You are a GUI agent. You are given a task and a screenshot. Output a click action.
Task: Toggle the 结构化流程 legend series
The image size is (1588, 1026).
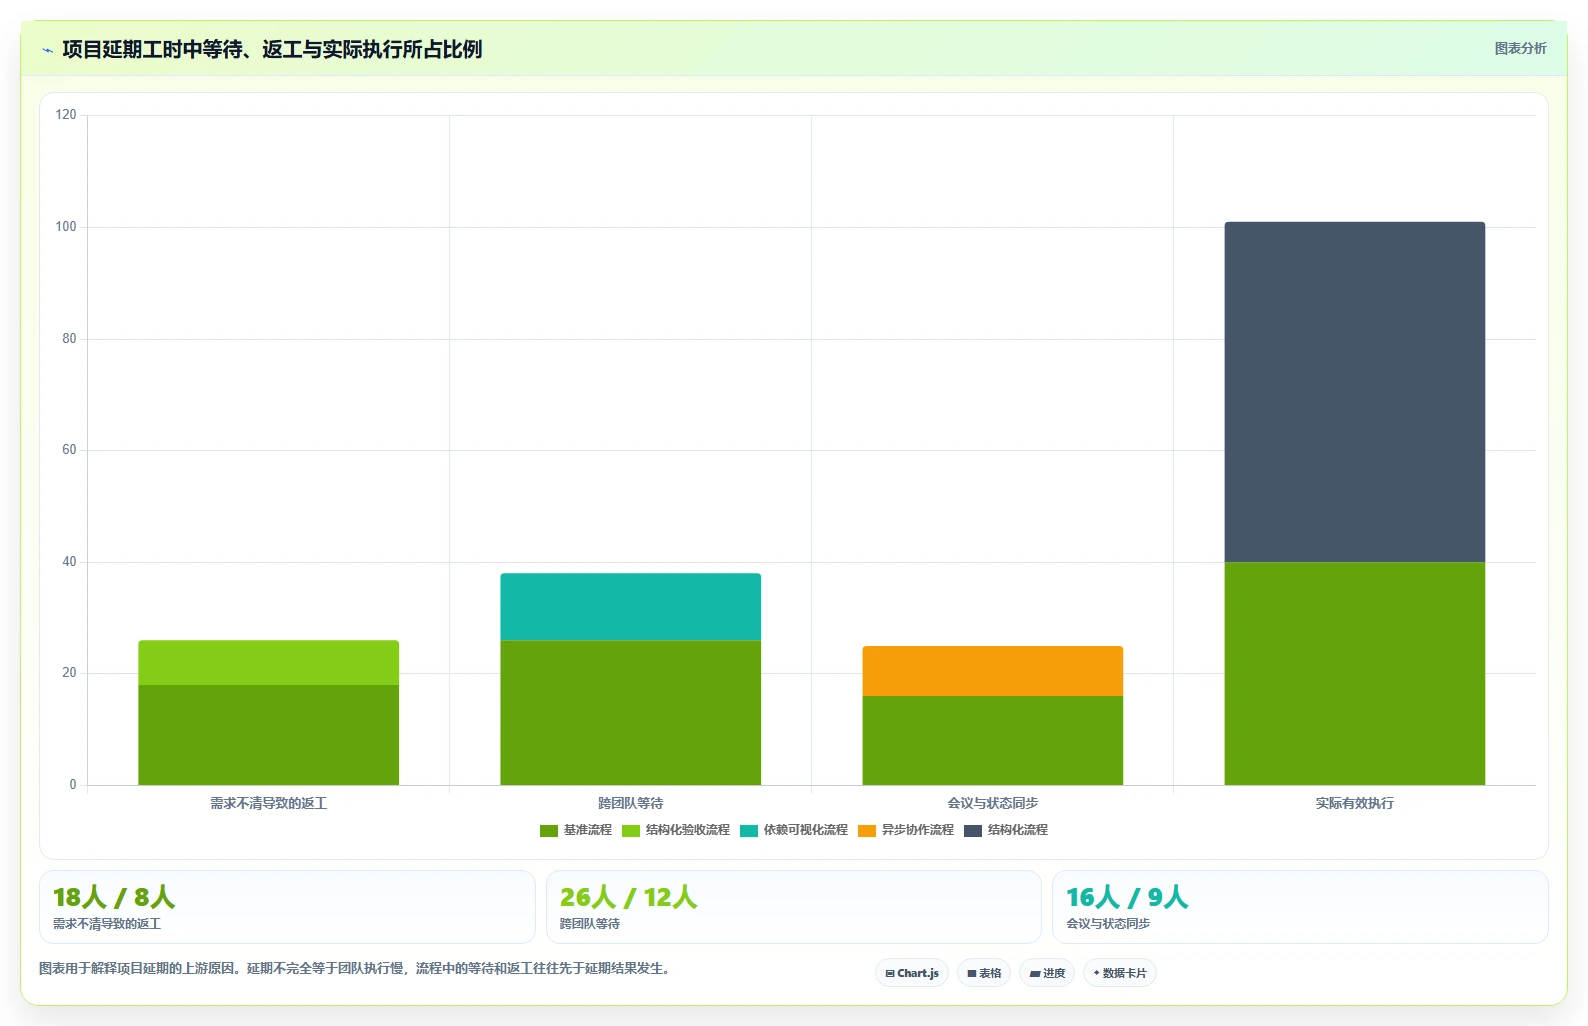tap(1005, 830)
